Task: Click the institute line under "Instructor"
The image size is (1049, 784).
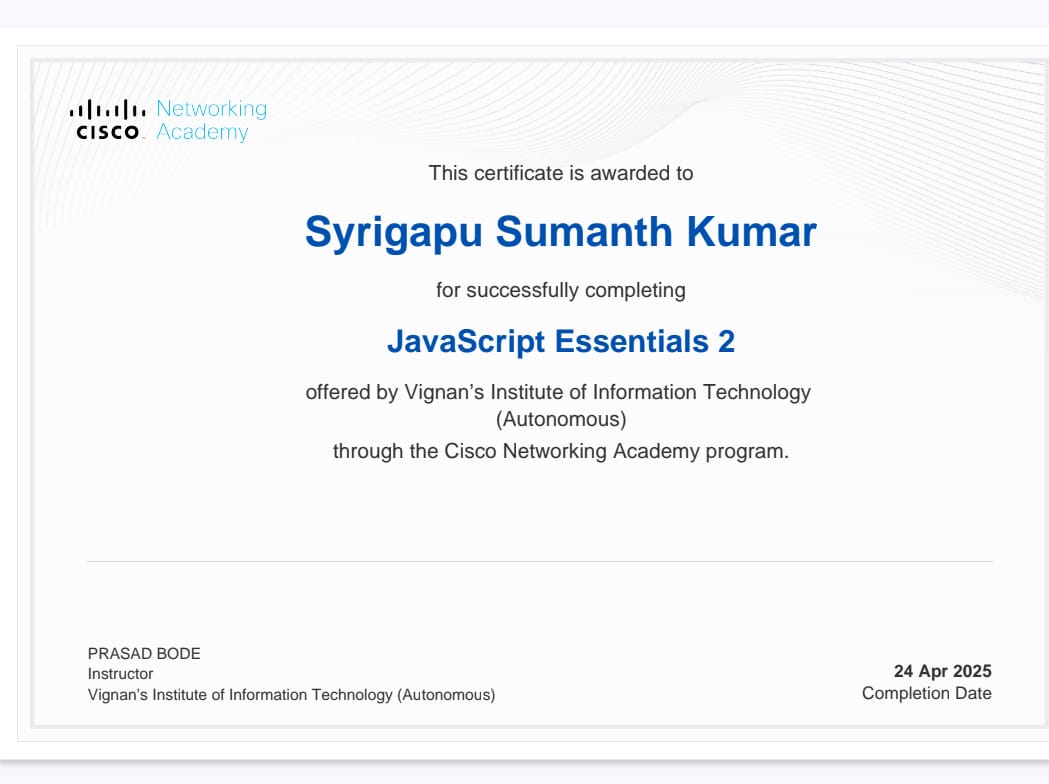Action: (292, 695)
